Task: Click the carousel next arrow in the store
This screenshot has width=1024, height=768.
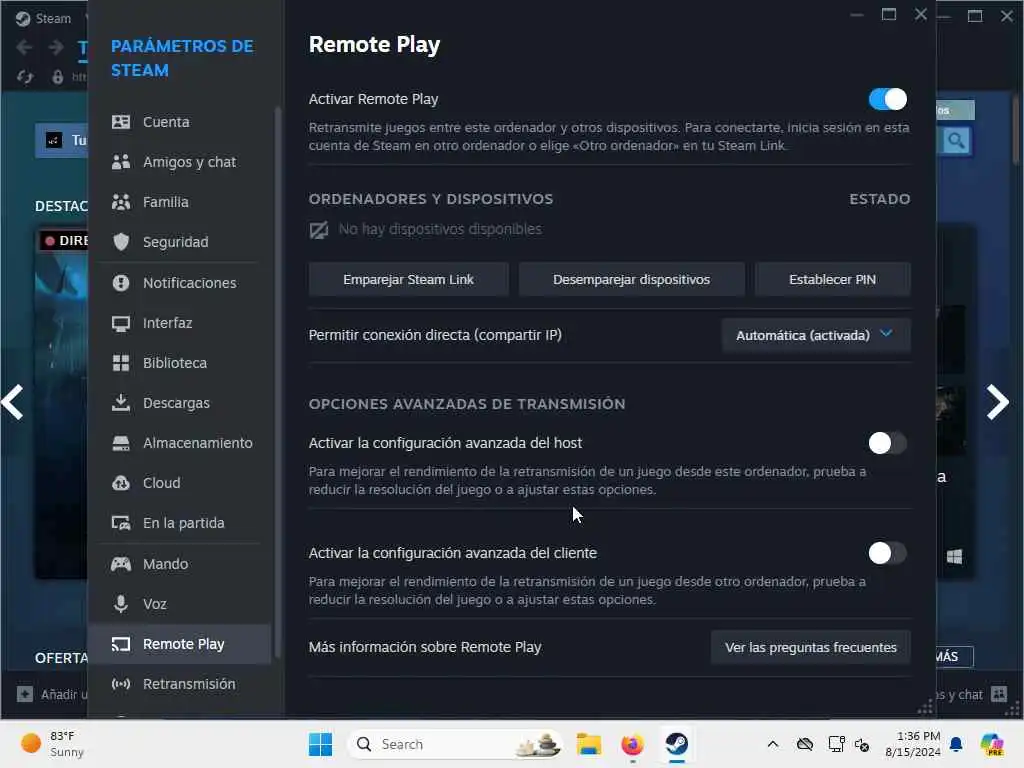Action: click(997, 402)
